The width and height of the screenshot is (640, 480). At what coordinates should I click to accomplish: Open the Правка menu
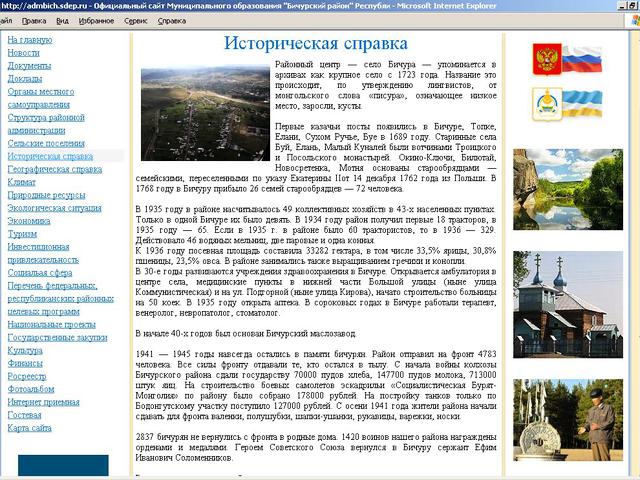click(x=34, y=21)
